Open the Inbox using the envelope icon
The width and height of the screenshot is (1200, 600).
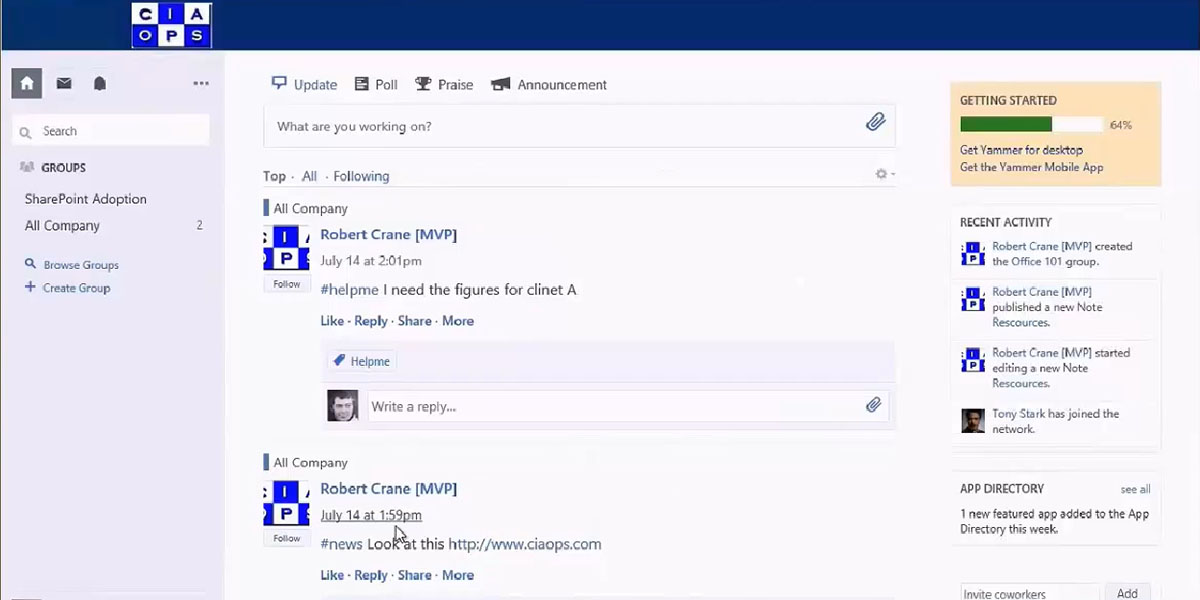coord(63,83)
